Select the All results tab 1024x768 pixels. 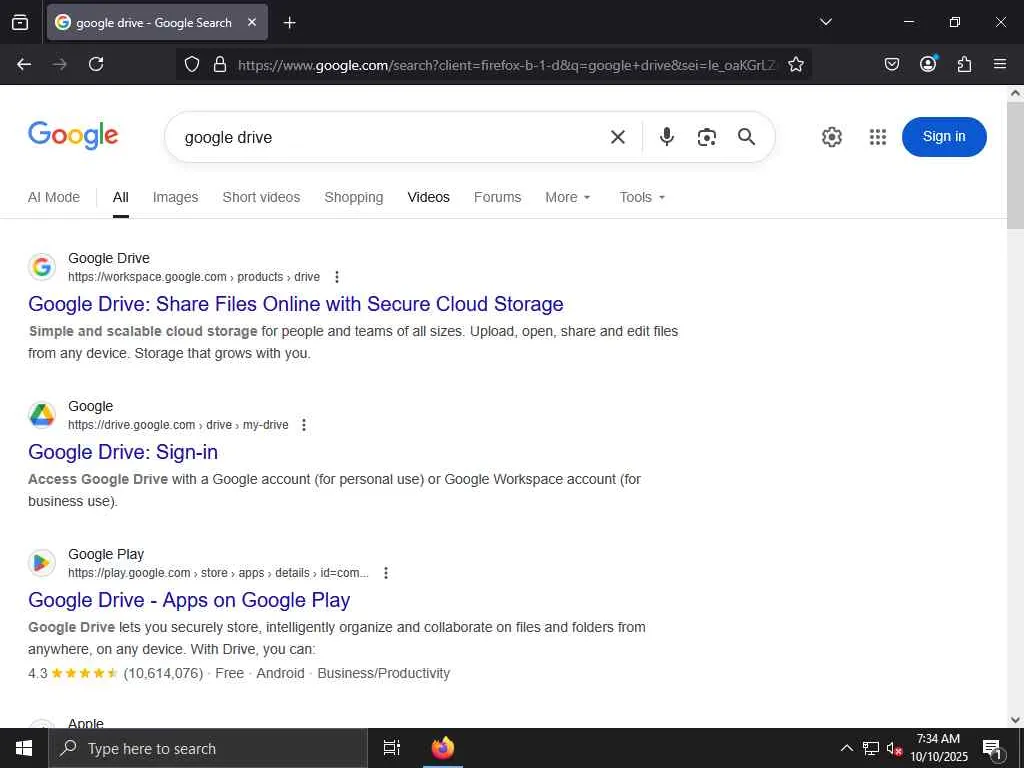tap(121, 197)
